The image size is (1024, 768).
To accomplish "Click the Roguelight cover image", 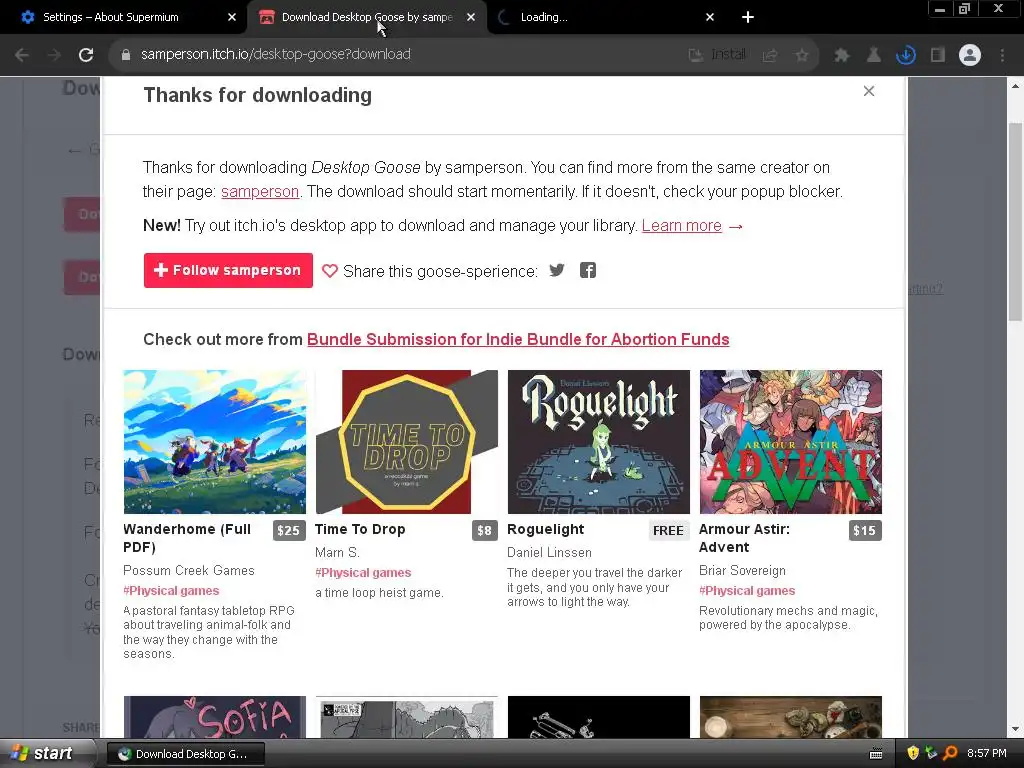I will (598, 442).
